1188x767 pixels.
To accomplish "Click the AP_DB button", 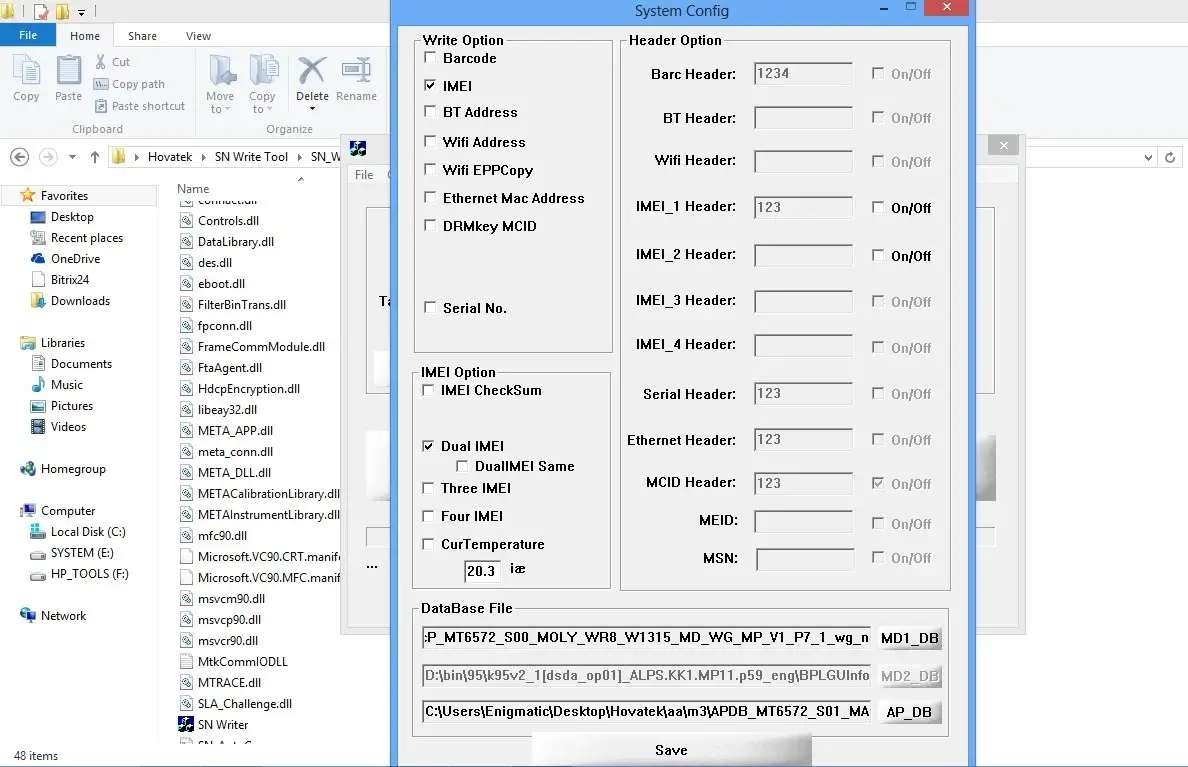I will click(x=909, y=711).
